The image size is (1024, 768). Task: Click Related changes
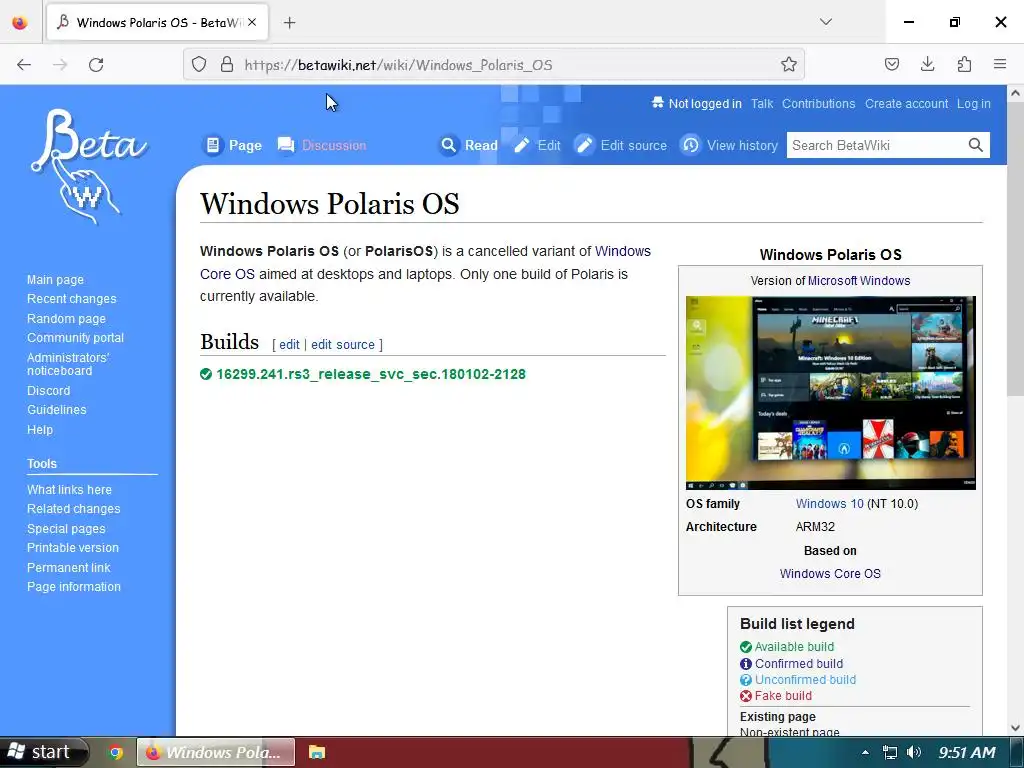pyautogui.click(x=74, y=509)
